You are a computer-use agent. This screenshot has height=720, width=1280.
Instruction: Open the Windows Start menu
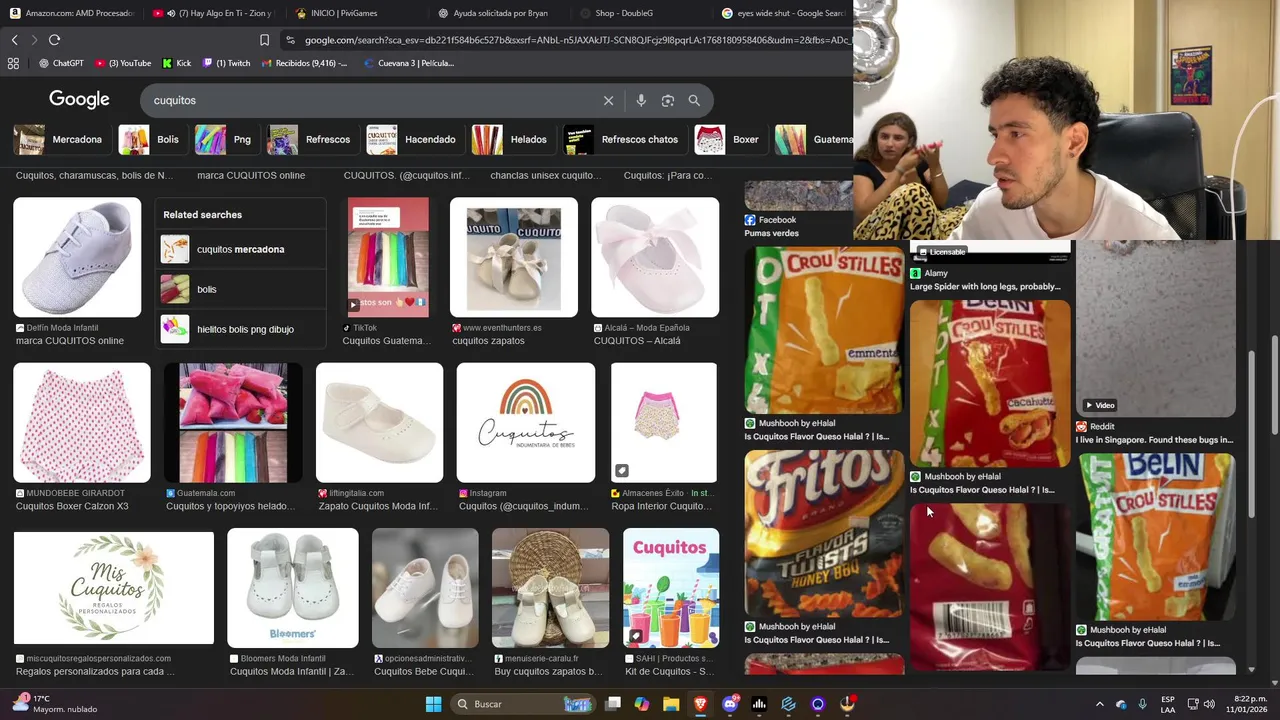click(433, 704)
